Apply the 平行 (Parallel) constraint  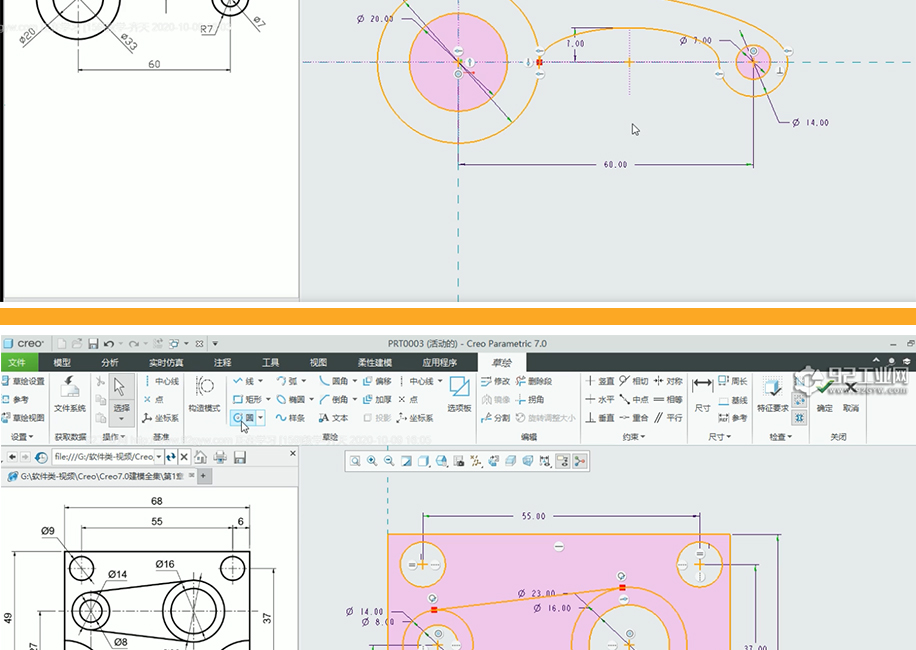pos(668,418)
